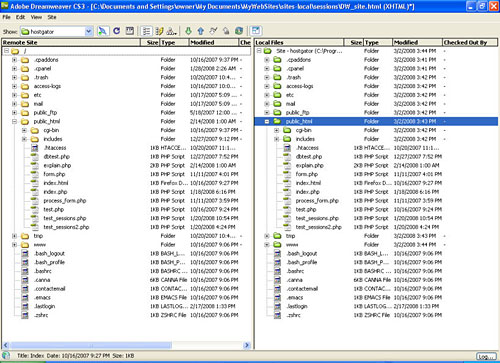Expand local .cpanel folder

tap(267, 68)
